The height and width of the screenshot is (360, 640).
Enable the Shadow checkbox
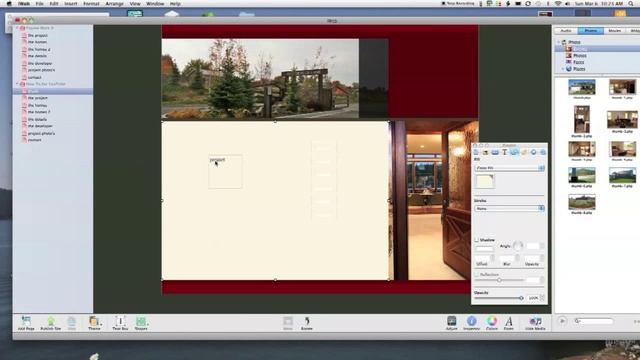[476, 240]
